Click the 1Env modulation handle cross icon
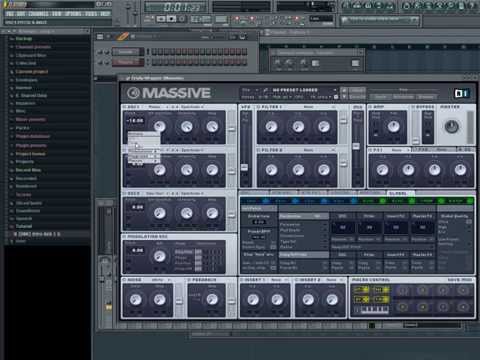 266,201
